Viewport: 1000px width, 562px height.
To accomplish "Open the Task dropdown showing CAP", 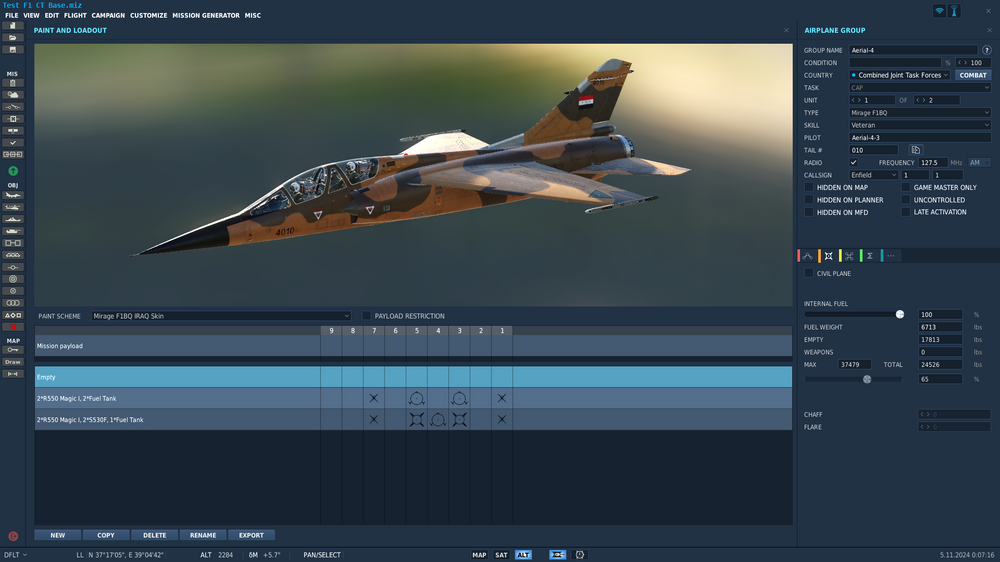I will click(920, 87).
